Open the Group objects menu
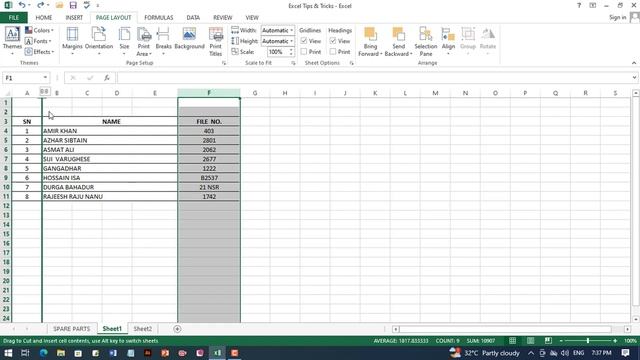Screen dimensions: 640x360 coord(468,41)
